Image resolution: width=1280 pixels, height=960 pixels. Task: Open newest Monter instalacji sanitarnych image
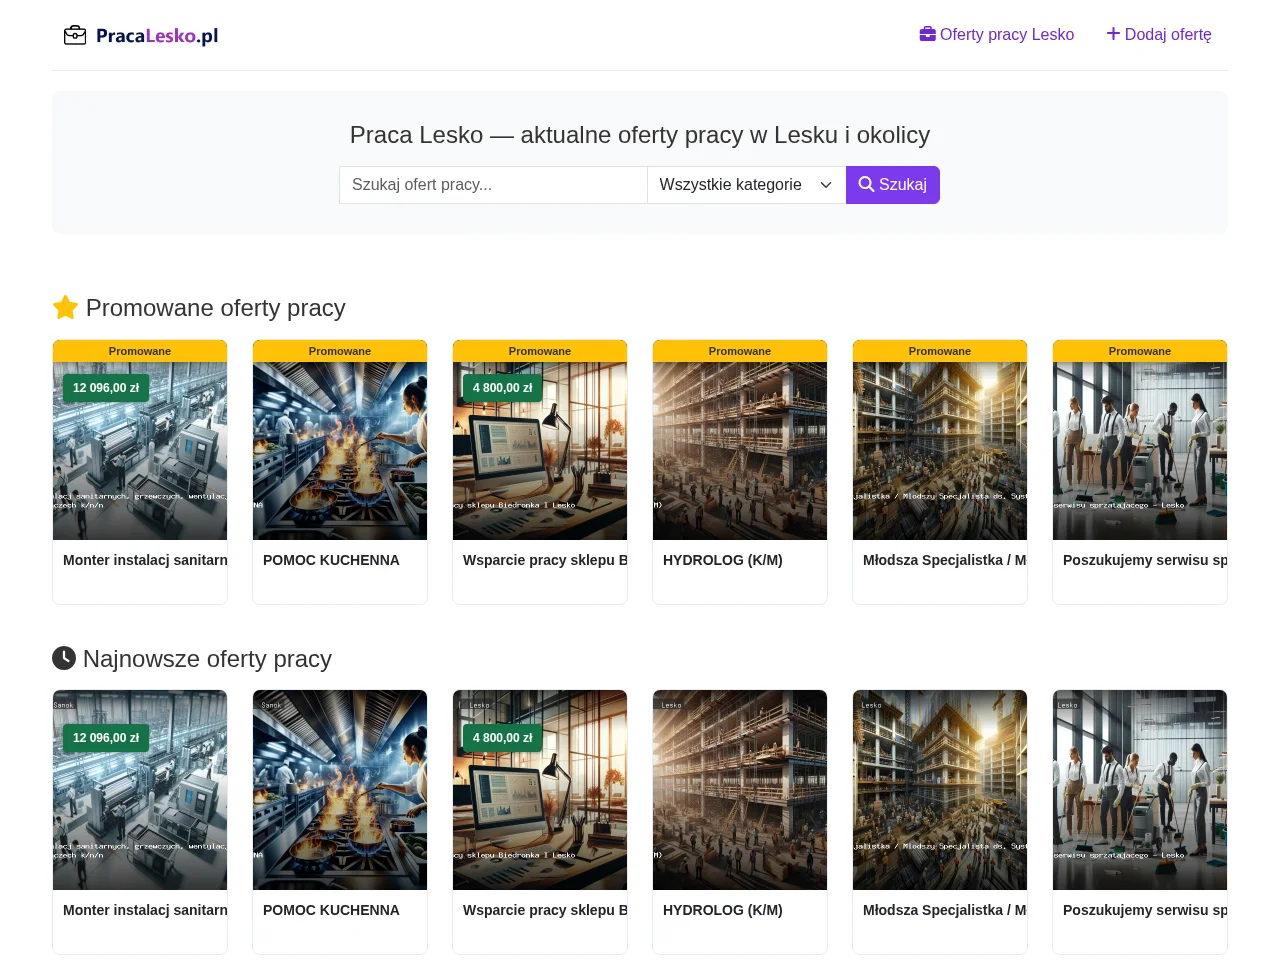[x=140, y=790]
